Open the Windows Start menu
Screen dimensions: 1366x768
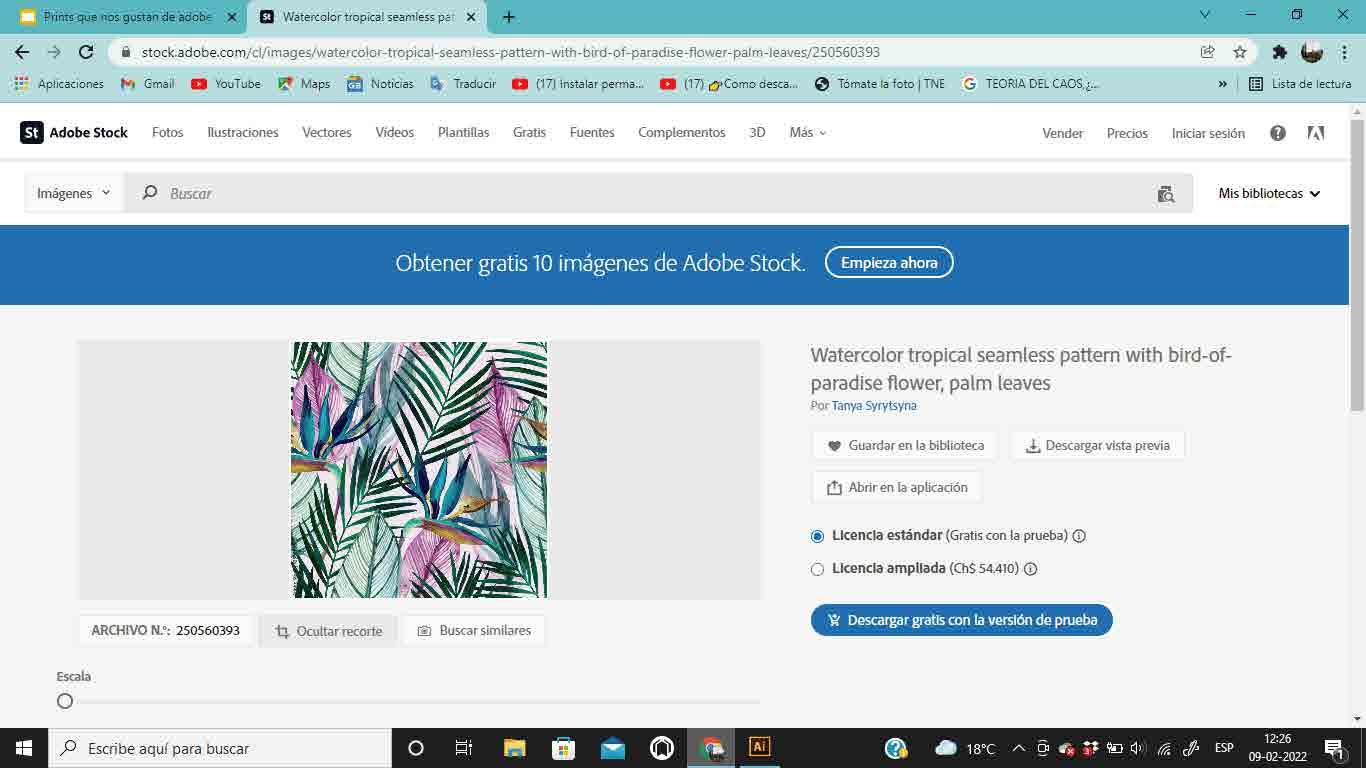pyautogui.click(x=23, y=748)
